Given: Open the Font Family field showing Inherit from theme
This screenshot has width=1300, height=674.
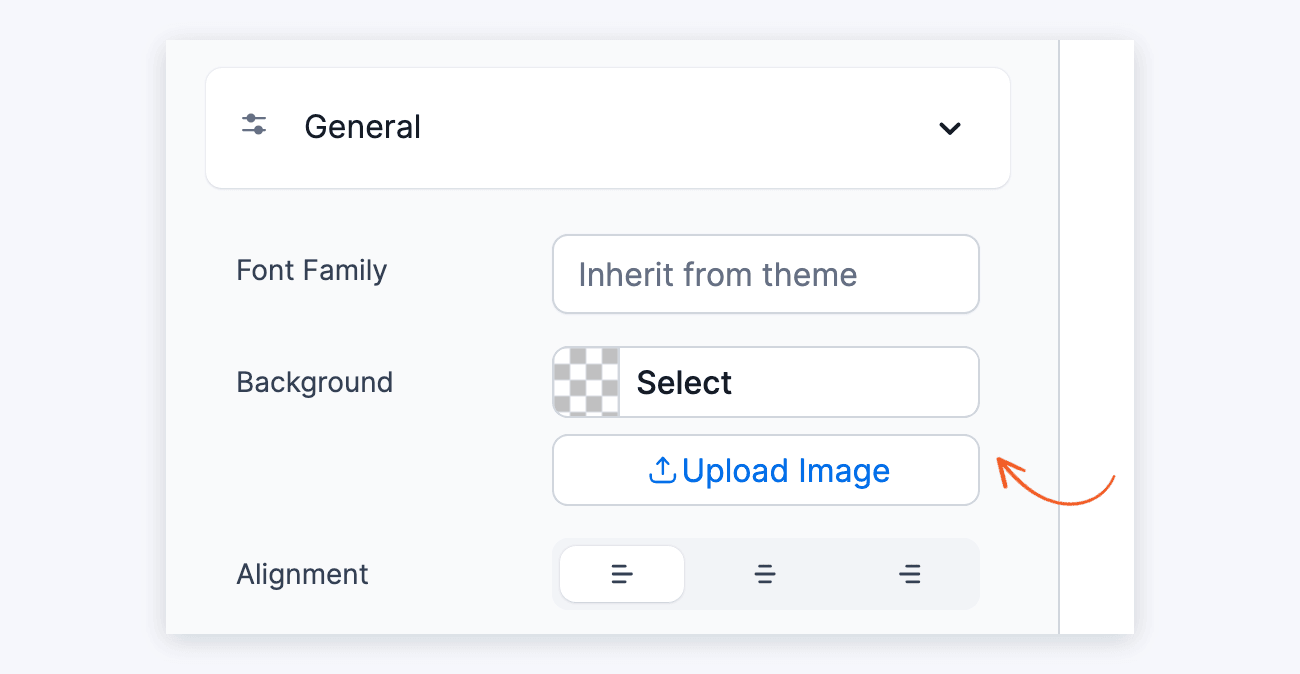Looking at the screenshot, I should 766,274.
